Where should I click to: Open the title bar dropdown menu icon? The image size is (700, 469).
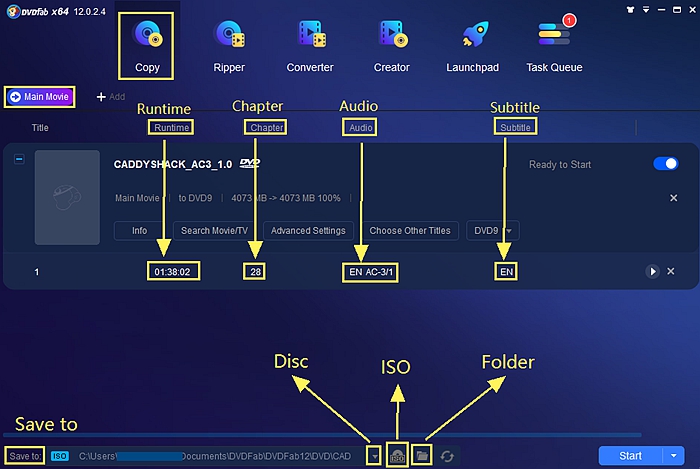[646, 9]
